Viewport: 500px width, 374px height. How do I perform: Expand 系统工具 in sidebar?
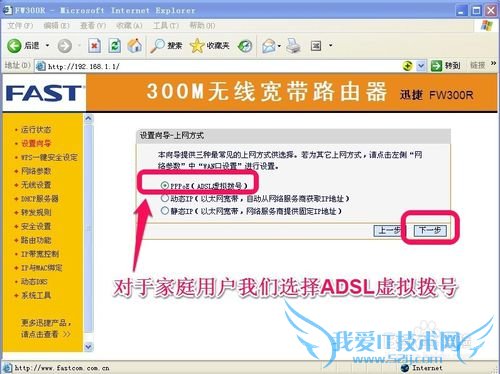point(36,295)
